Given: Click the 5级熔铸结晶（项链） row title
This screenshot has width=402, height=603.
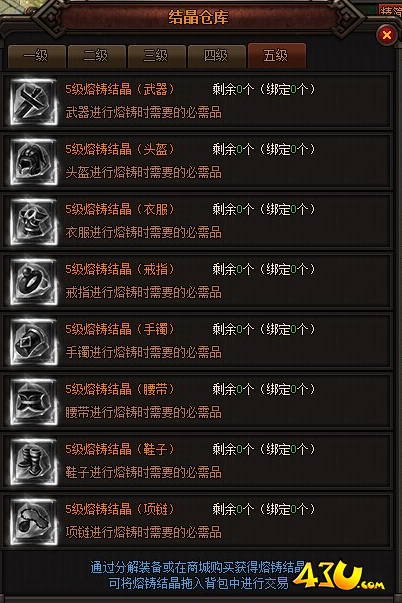Looking at the screenshot, I should click(x=120, y=510).
